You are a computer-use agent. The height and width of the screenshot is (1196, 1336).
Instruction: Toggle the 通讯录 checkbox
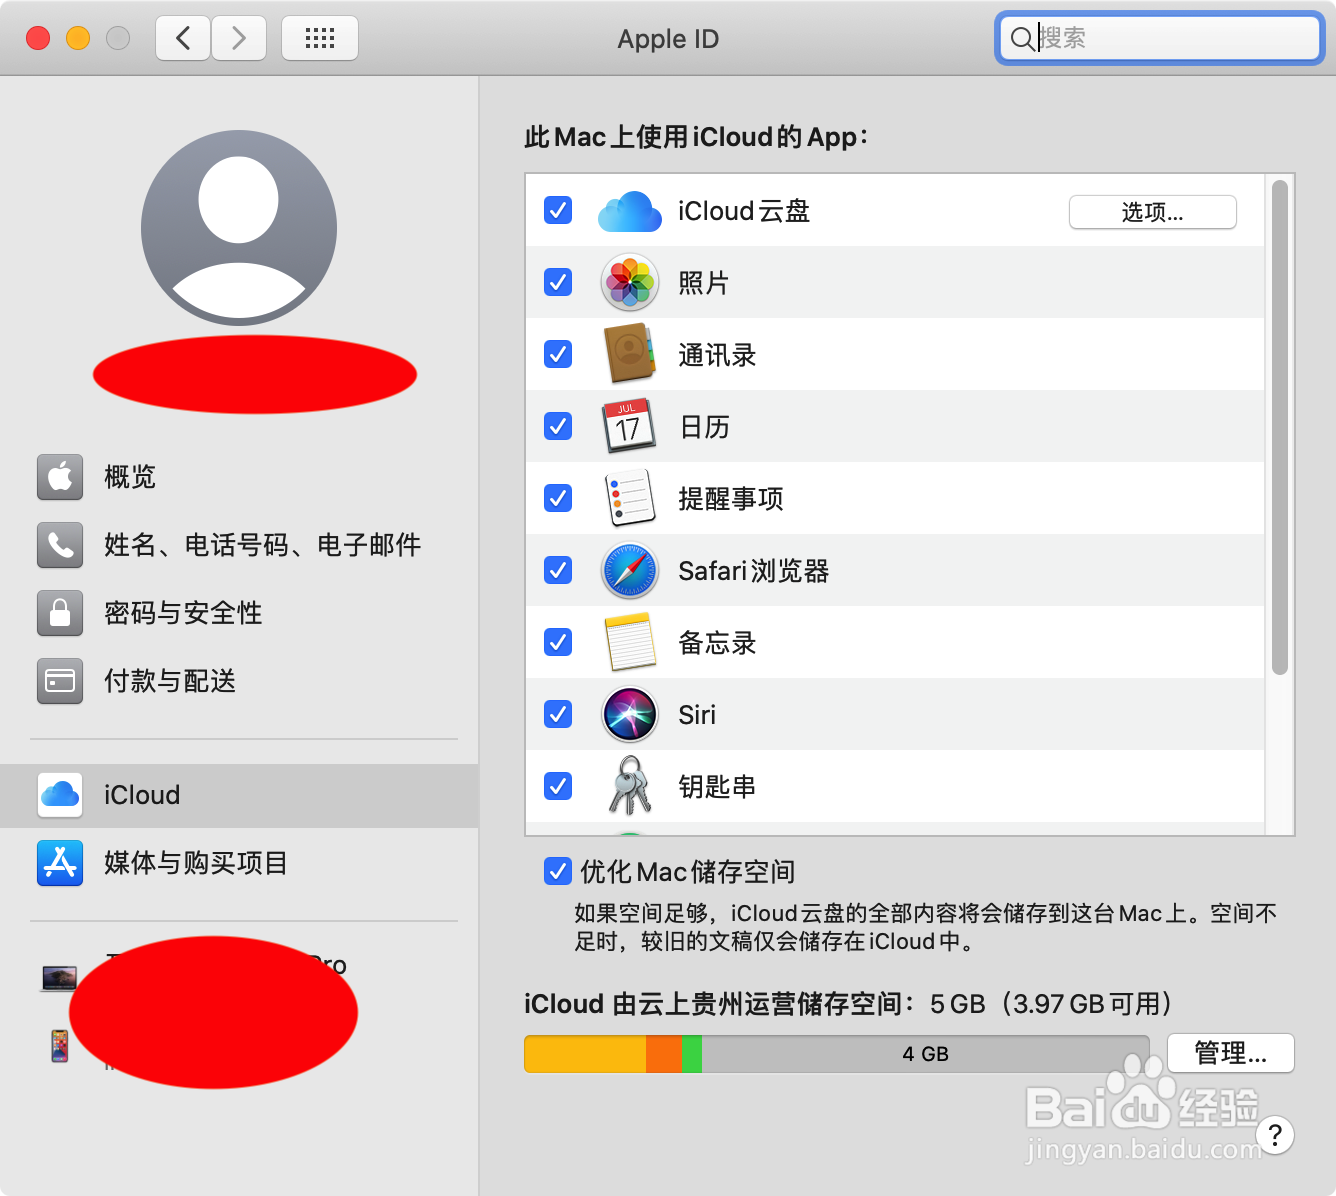(x=558, y=355)
